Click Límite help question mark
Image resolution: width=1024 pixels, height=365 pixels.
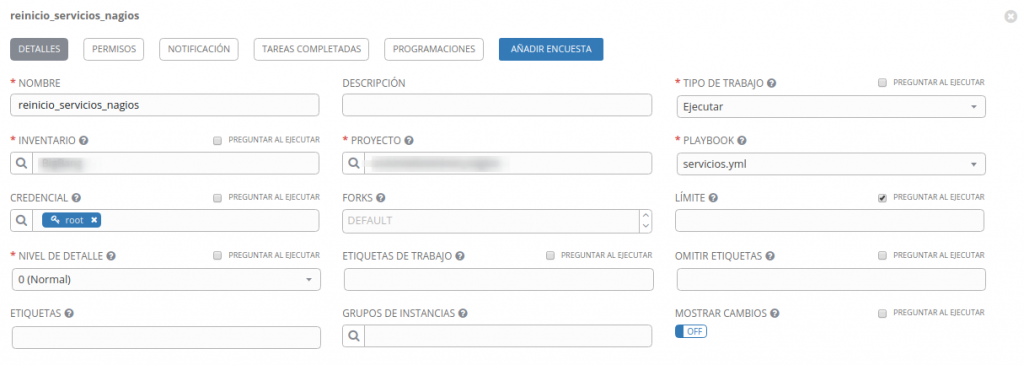[x=713, y=197]
